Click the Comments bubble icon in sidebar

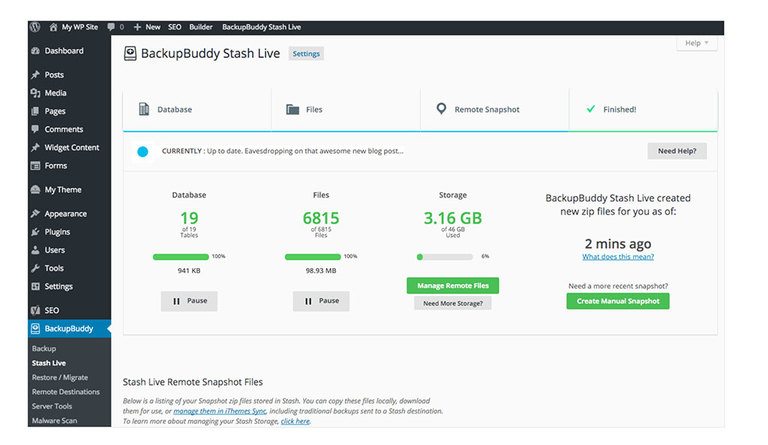(x=35, y=129)
